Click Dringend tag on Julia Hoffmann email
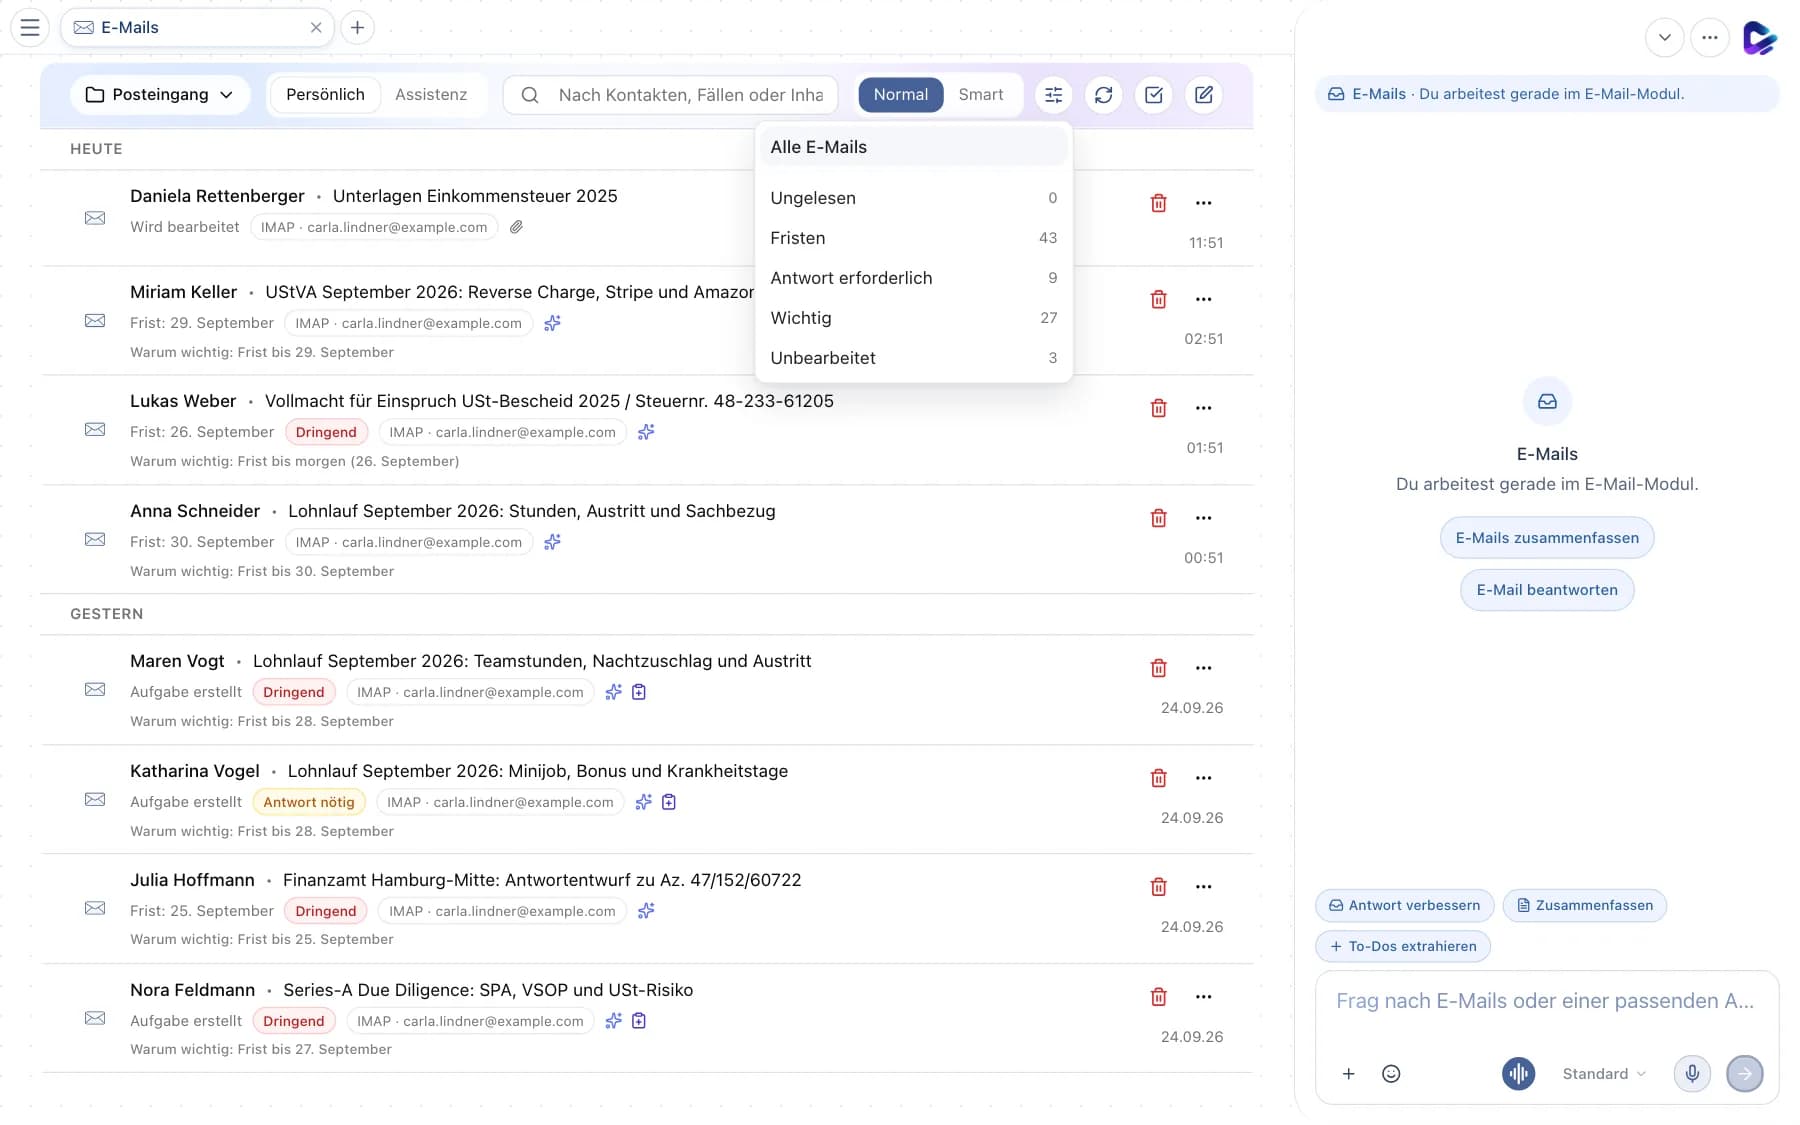The width and height of the screenshot is (1800, 1125). point(326,911)
